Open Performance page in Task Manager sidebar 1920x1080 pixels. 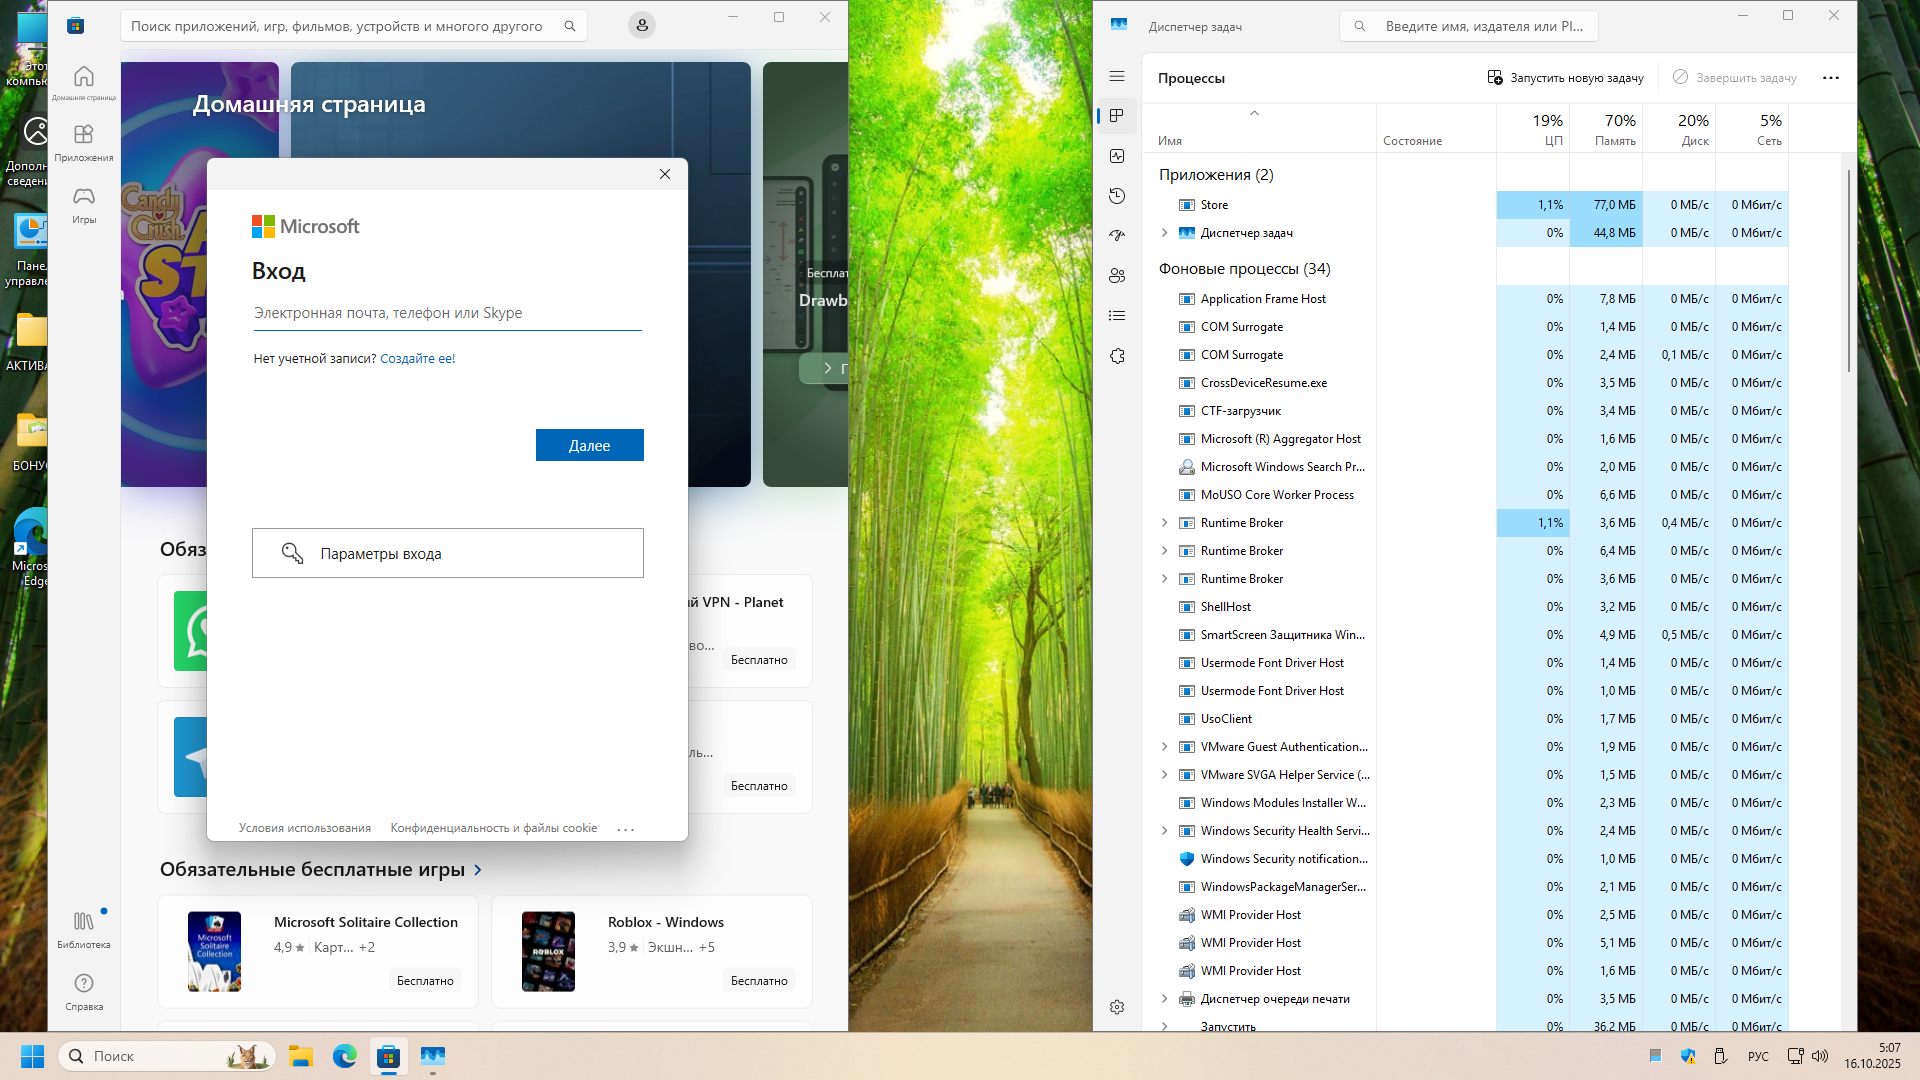[1117, 156]
